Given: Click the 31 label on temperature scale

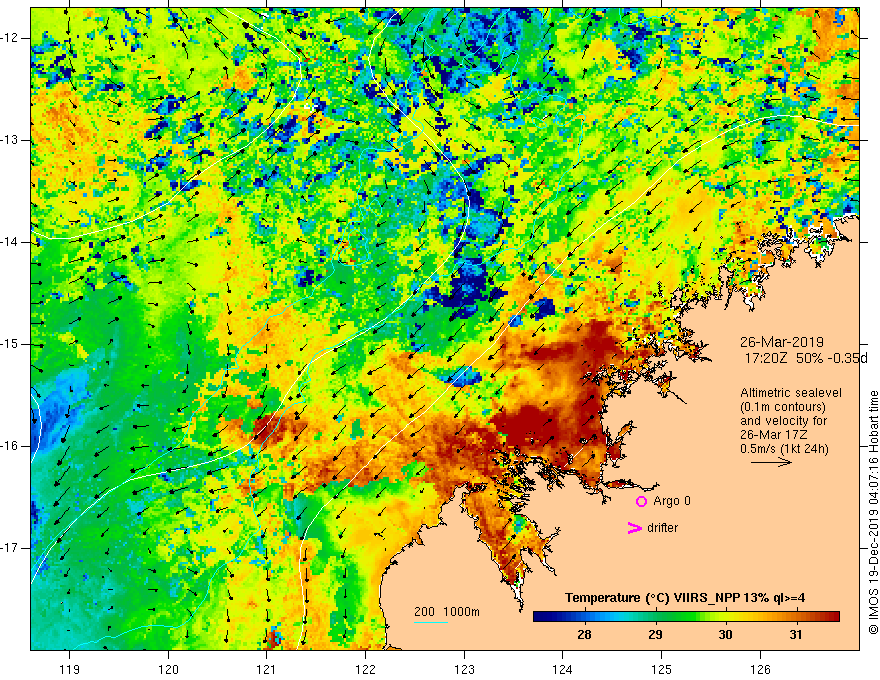Looking at the screenshot, I should [x=795, y=635].
